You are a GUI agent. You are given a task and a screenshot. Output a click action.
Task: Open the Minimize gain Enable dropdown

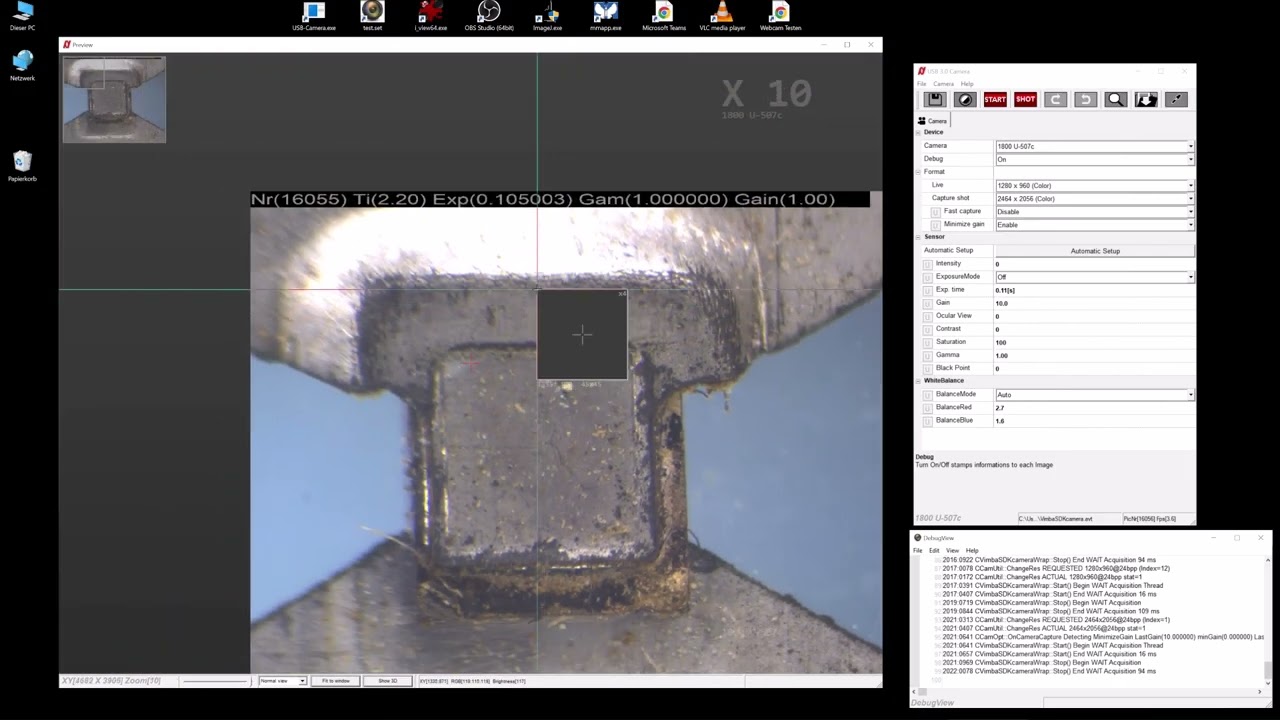1094,225
